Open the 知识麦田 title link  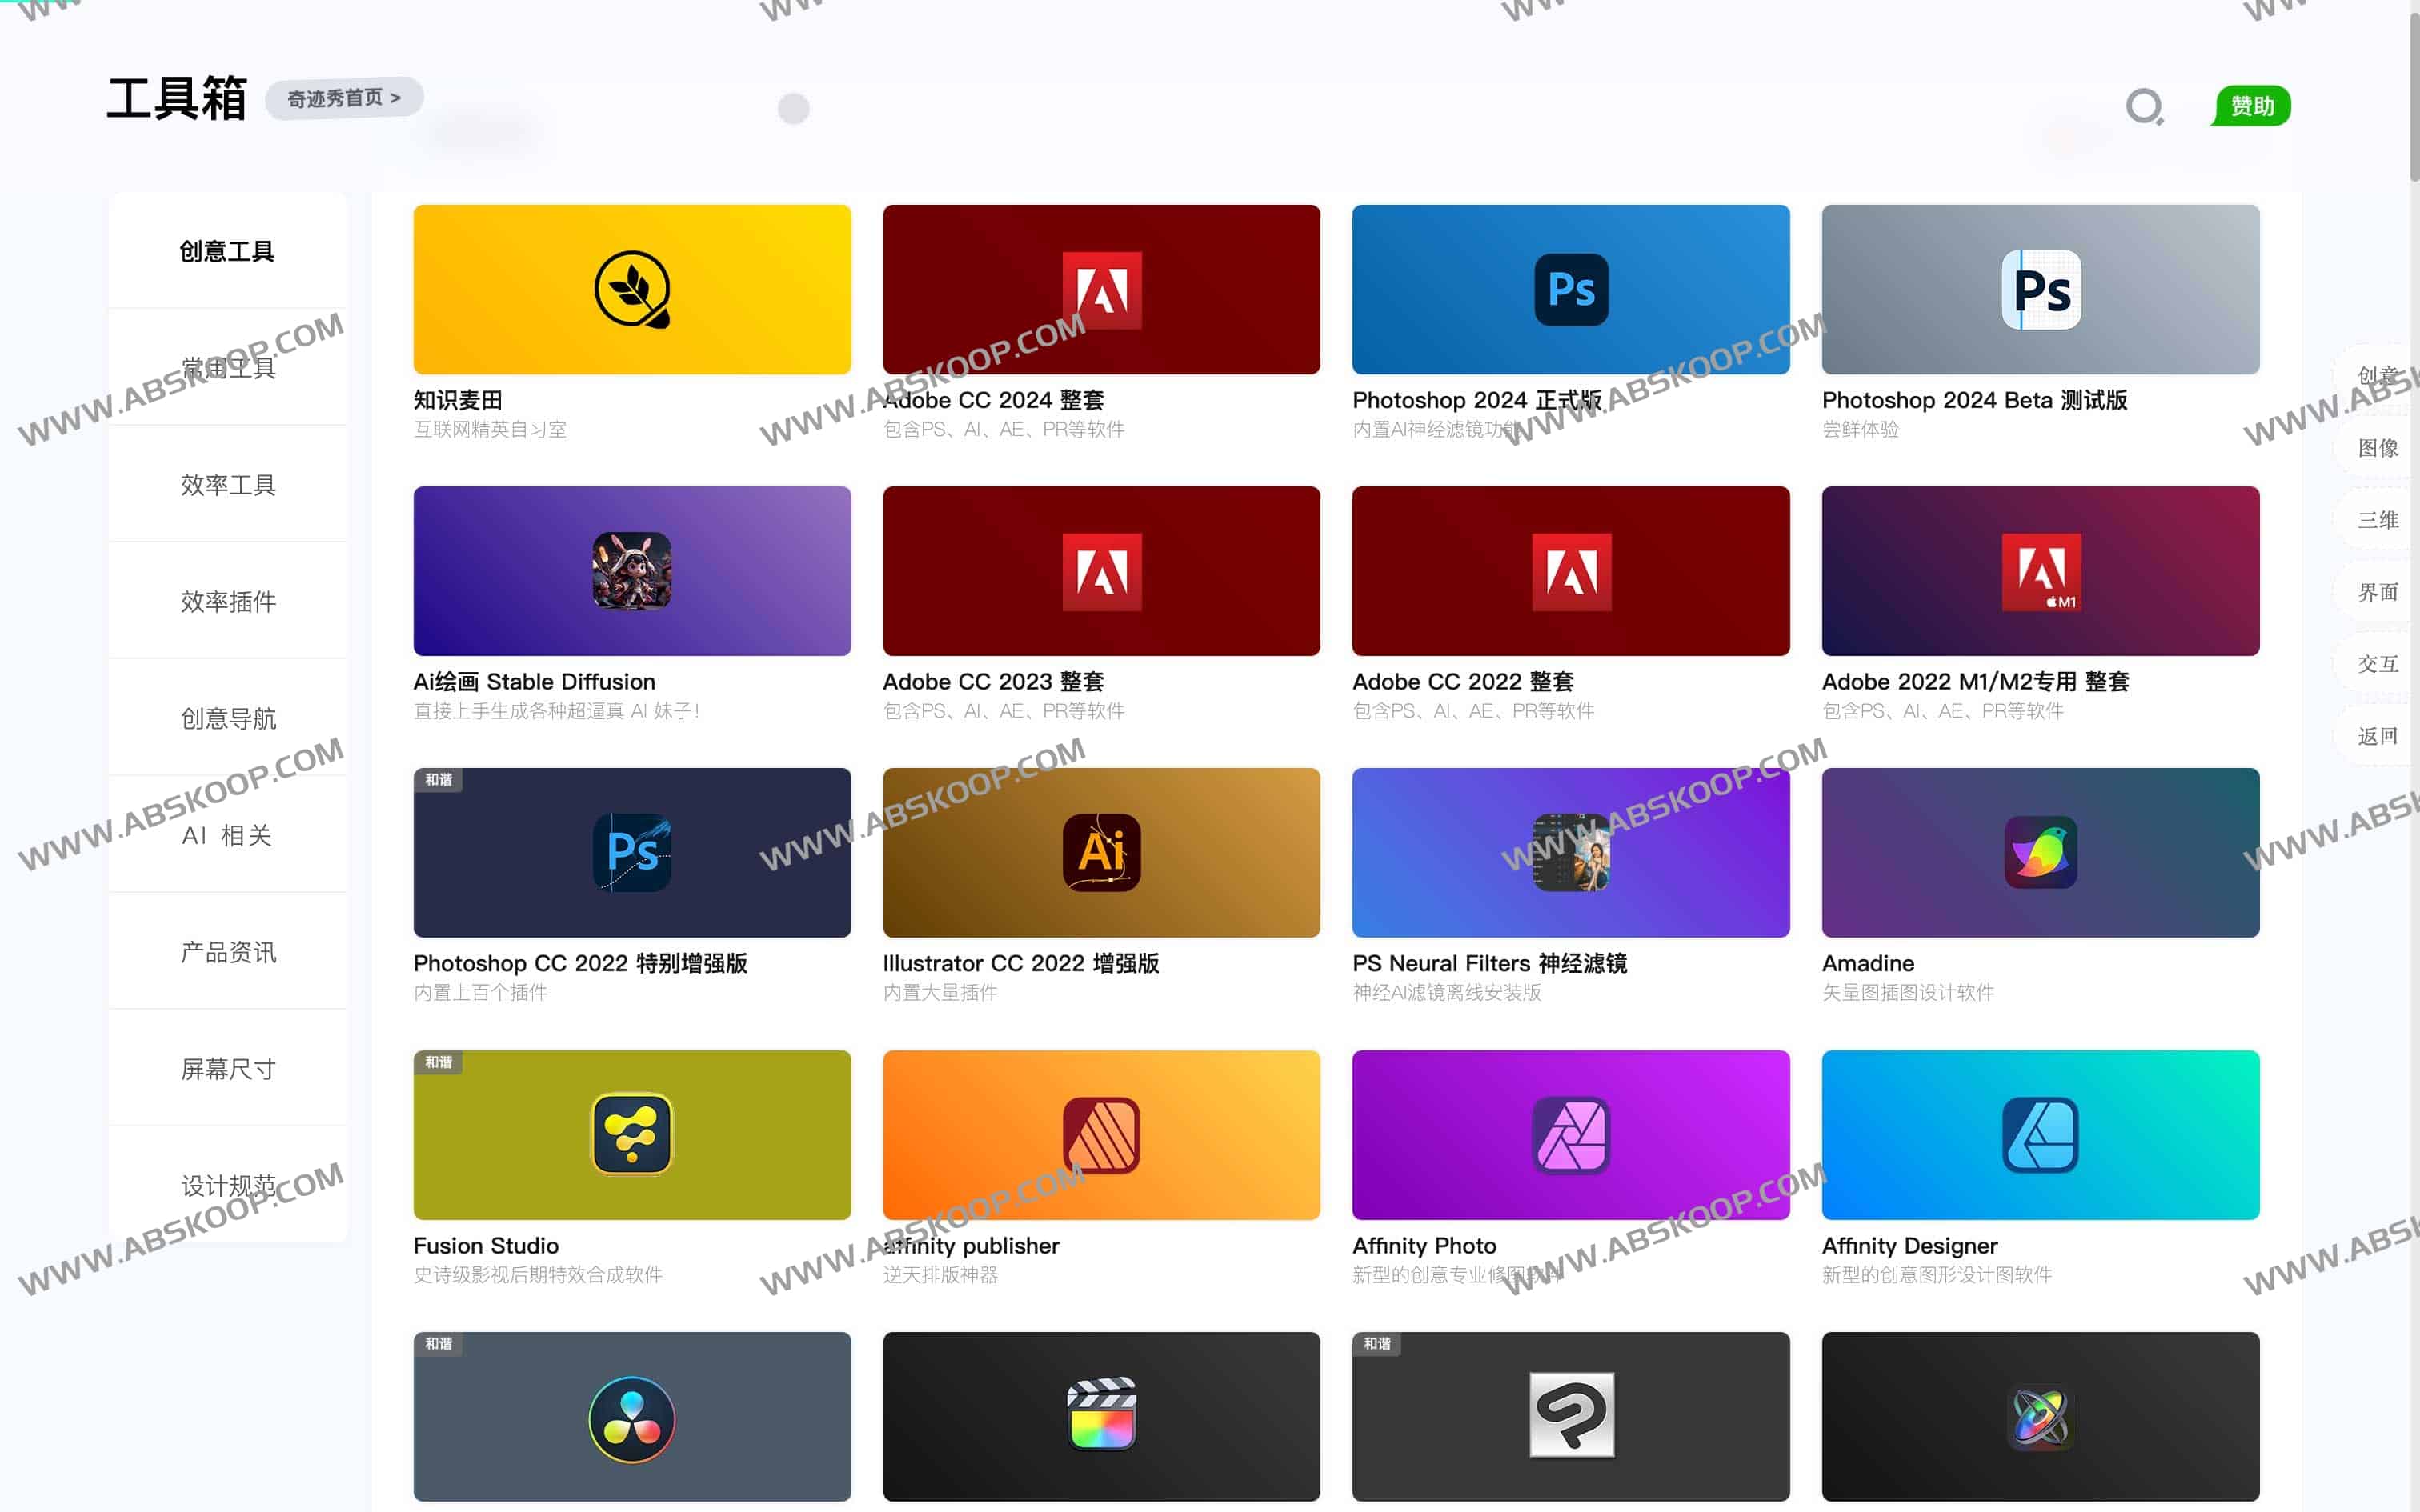coord(458,400)
